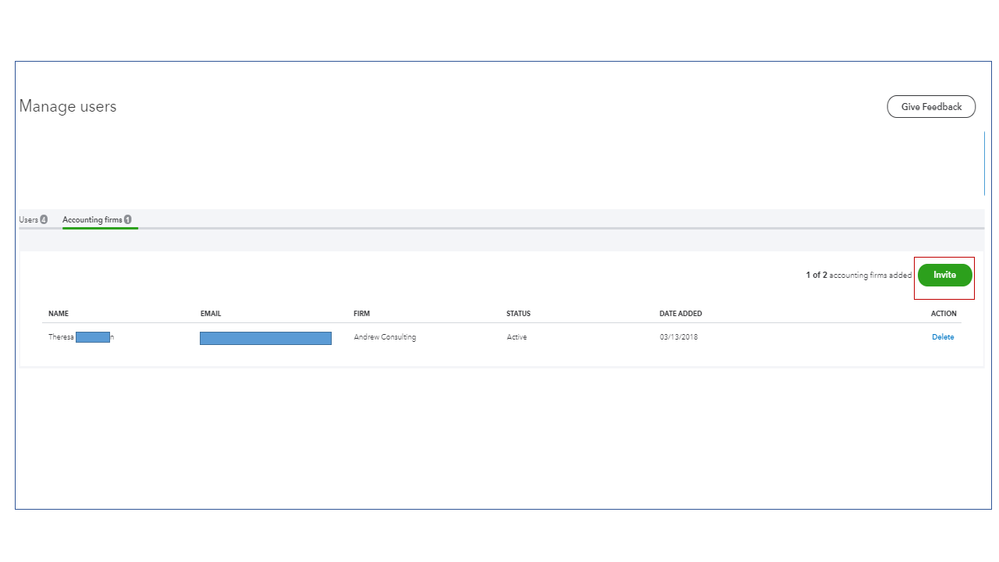Click the 03/13/2018 date added cell
The image size is (999, 562).
[678, 337]
